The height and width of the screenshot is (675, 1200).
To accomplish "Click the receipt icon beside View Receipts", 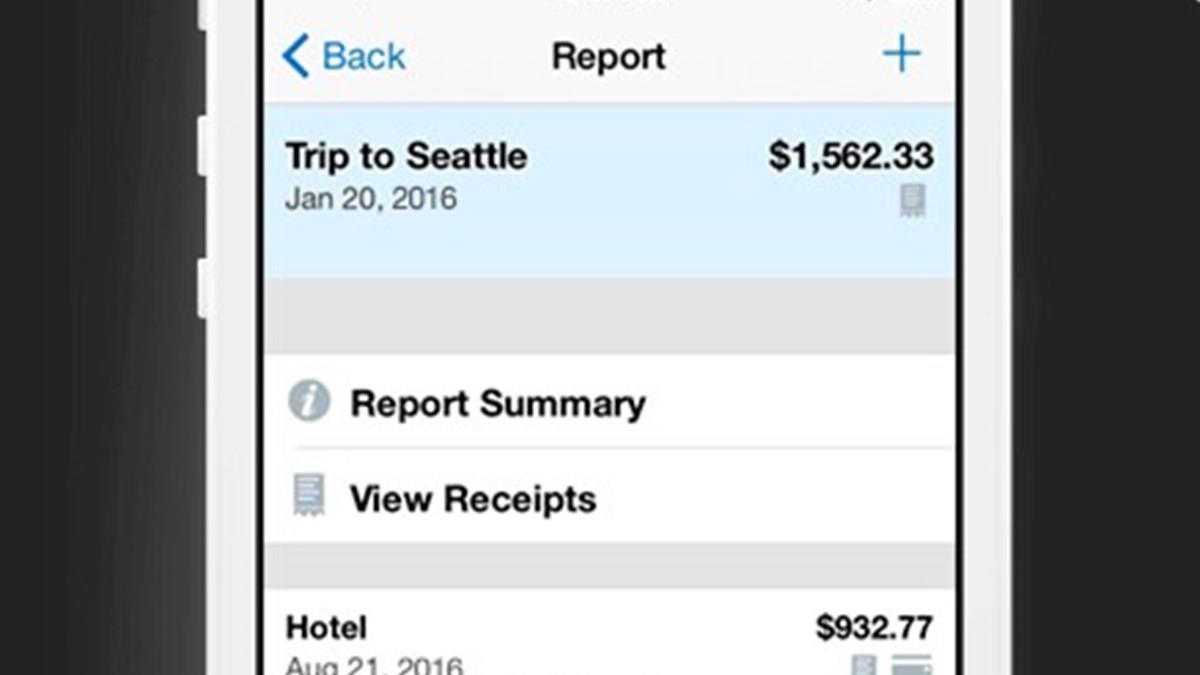I will [309, 497].
